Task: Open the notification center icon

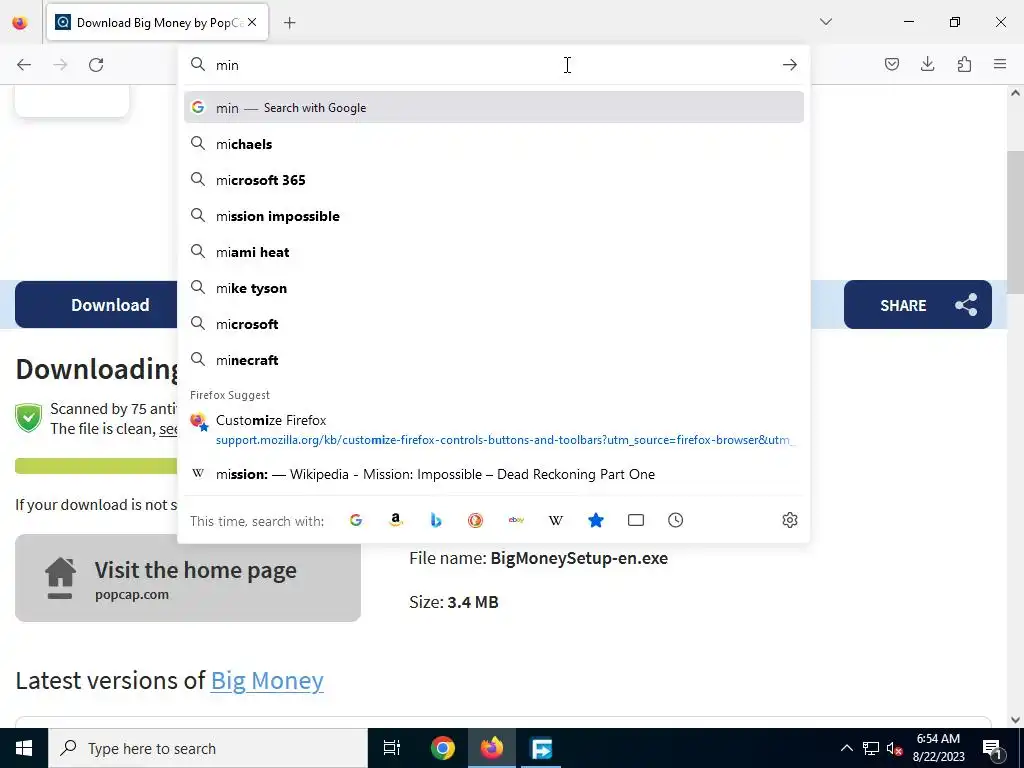Action: click(991, 748)
